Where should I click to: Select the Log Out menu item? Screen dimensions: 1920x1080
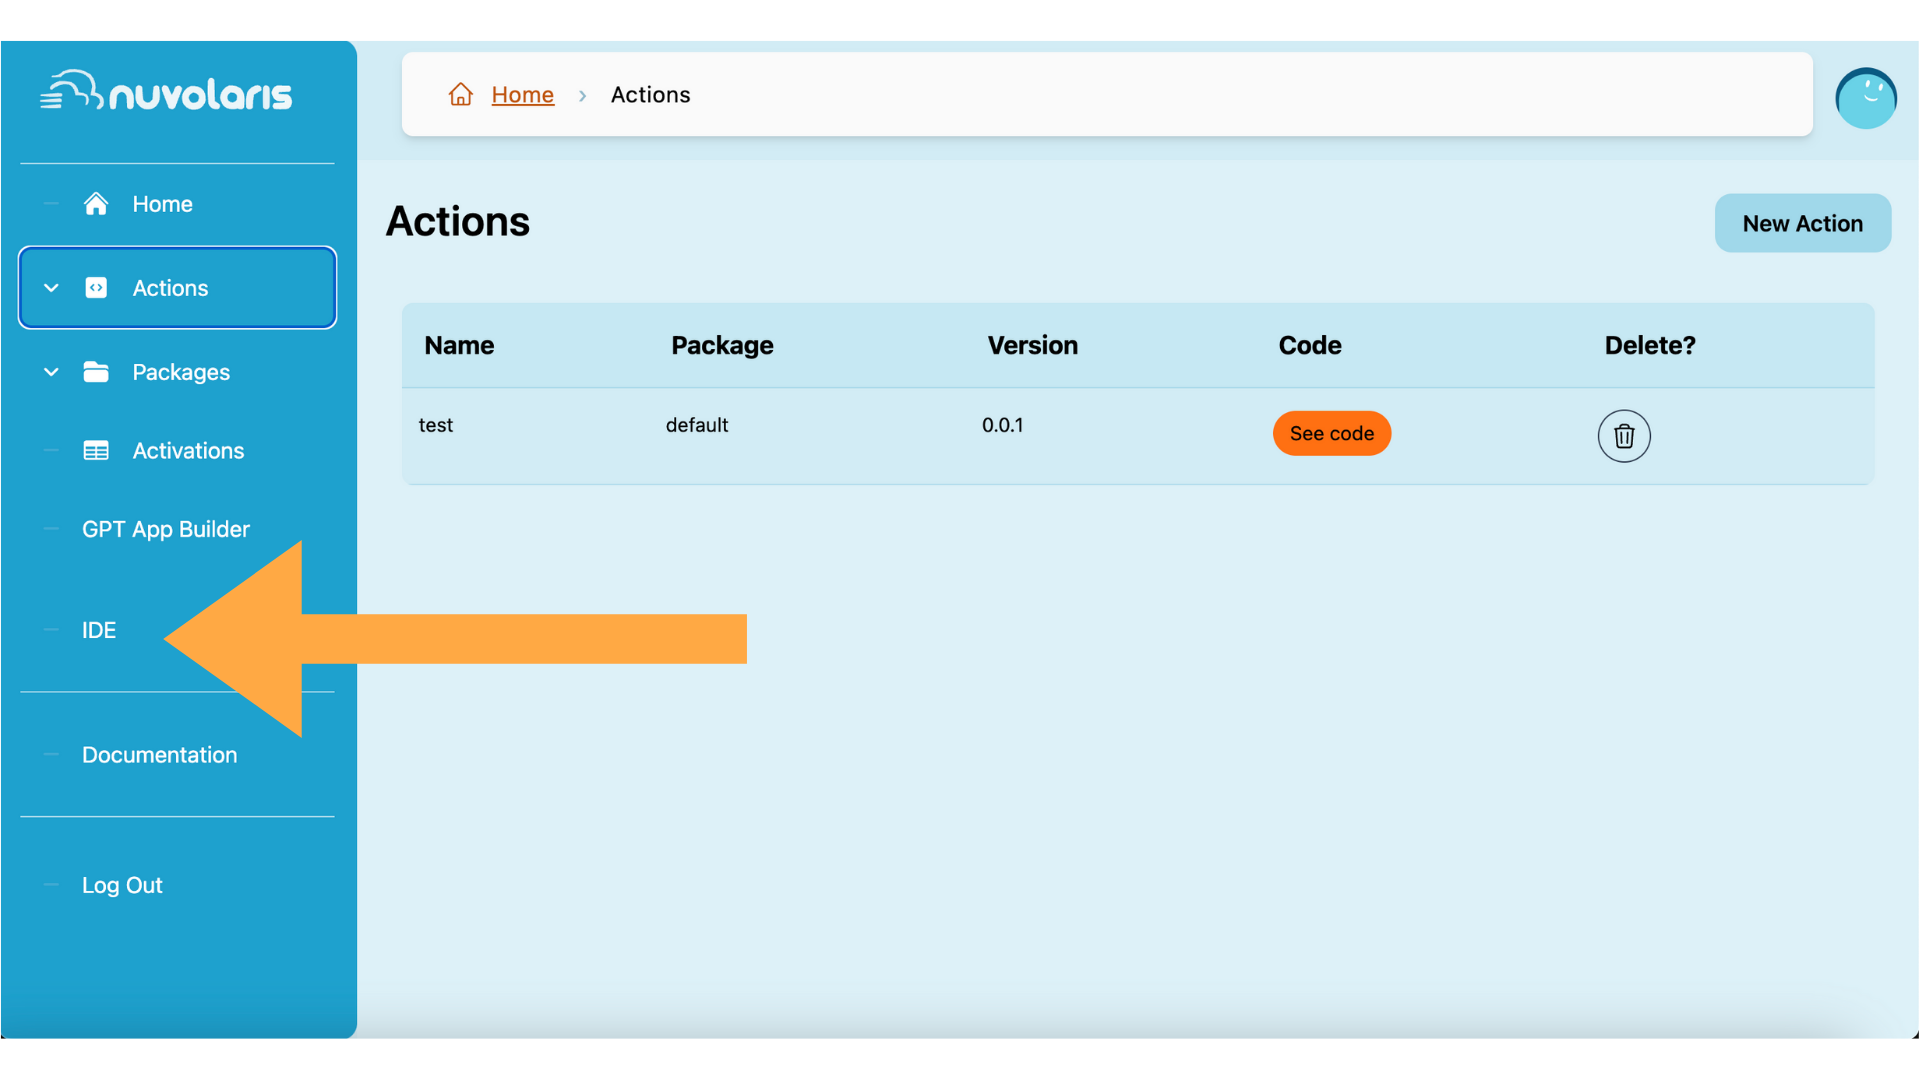coord(123,884)
